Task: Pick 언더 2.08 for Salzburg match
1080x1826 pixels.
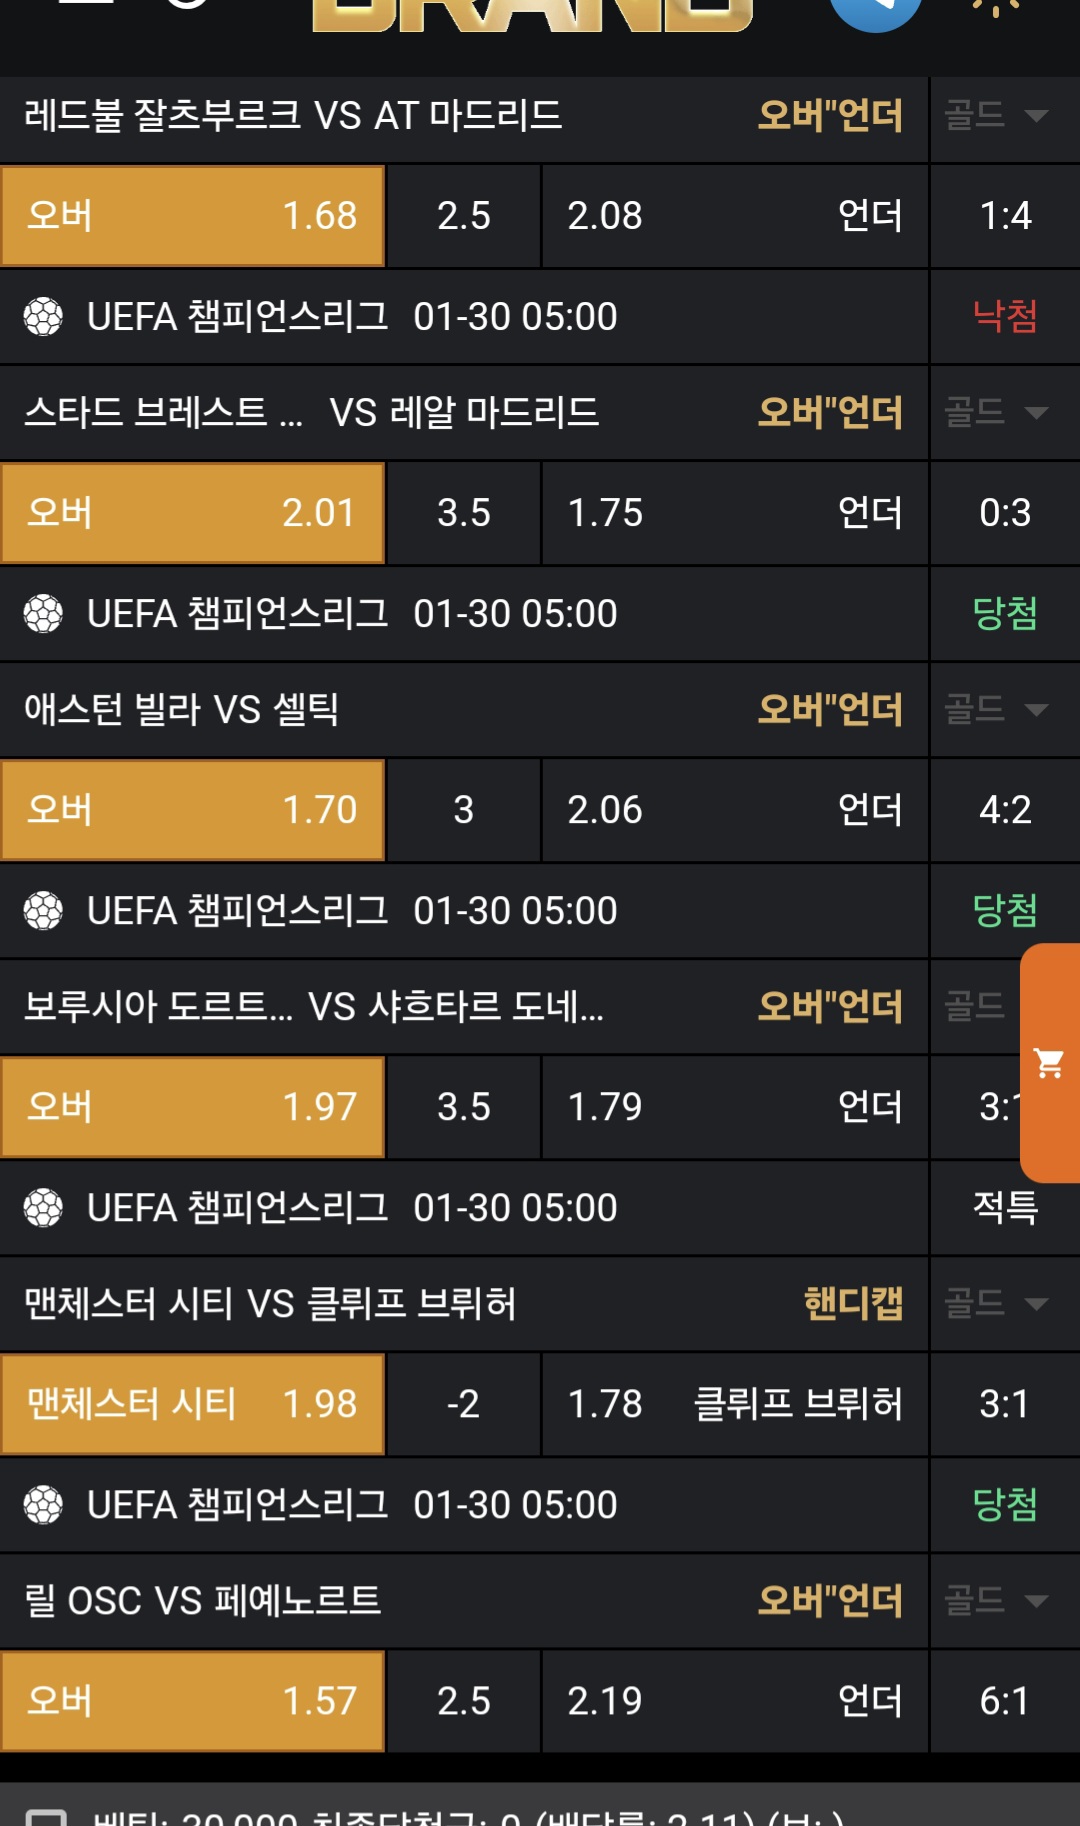Action: click(x=735, y=216)
